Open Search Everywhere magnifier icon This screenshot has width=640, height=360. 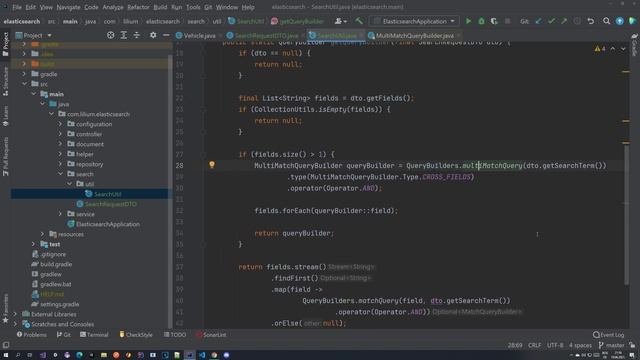point(607,21)
